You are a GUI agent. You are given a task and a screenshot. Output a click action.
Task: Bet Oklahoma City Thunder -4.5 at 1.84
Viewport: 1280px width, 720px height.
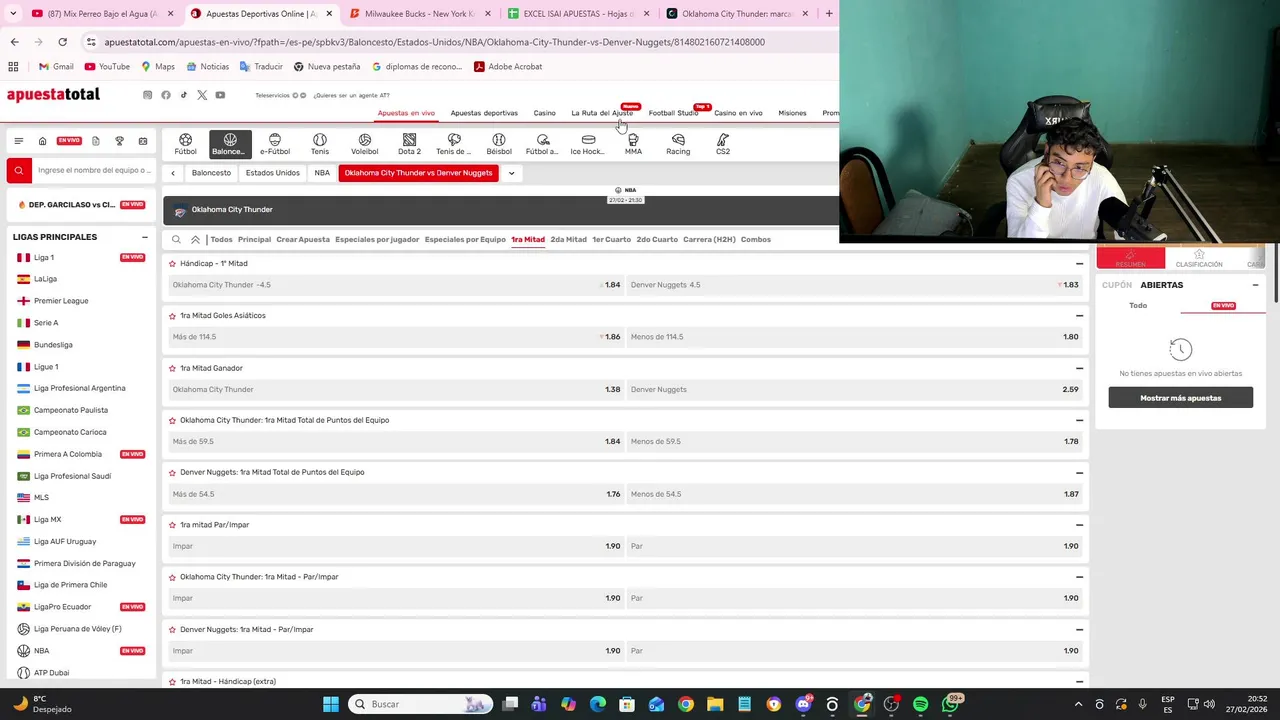(396, 285)
